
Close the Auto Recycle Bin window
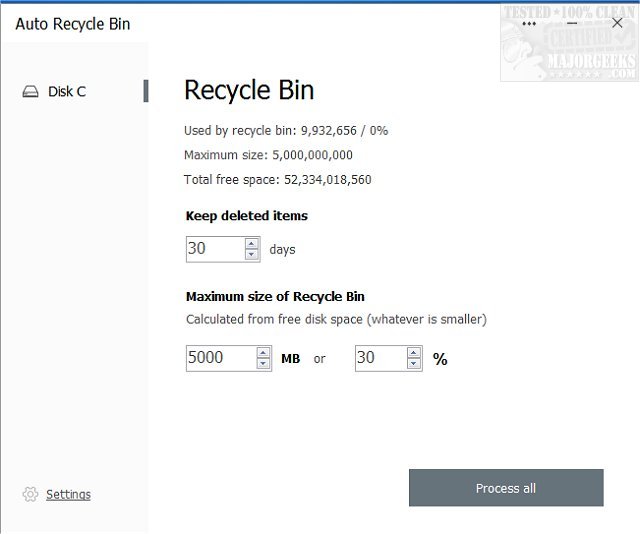pos(617,23)
